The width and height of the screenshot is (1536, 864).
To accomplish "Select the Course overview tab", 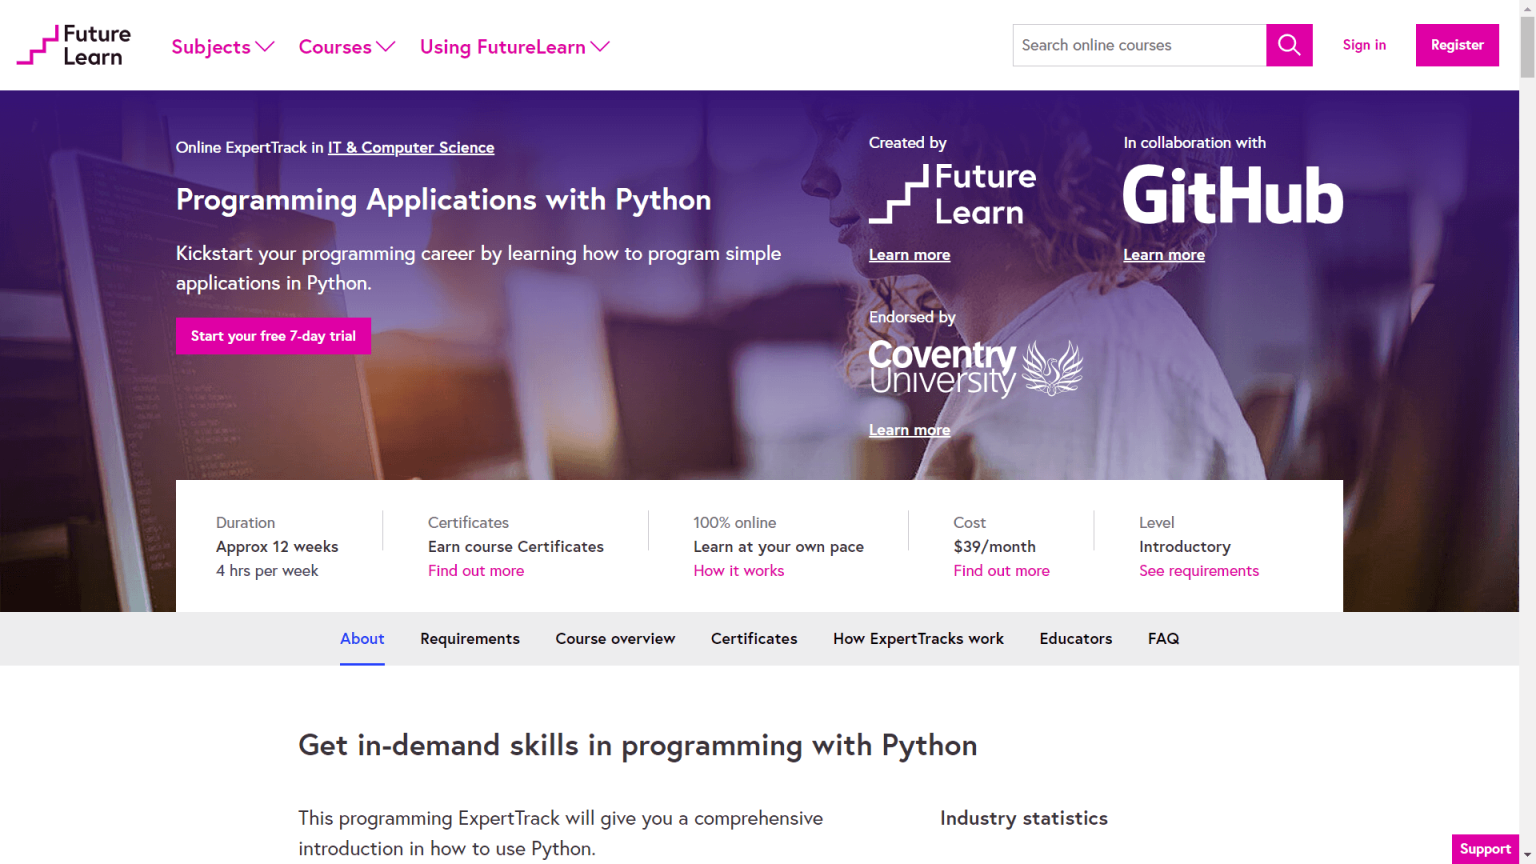I will point(615,638).
